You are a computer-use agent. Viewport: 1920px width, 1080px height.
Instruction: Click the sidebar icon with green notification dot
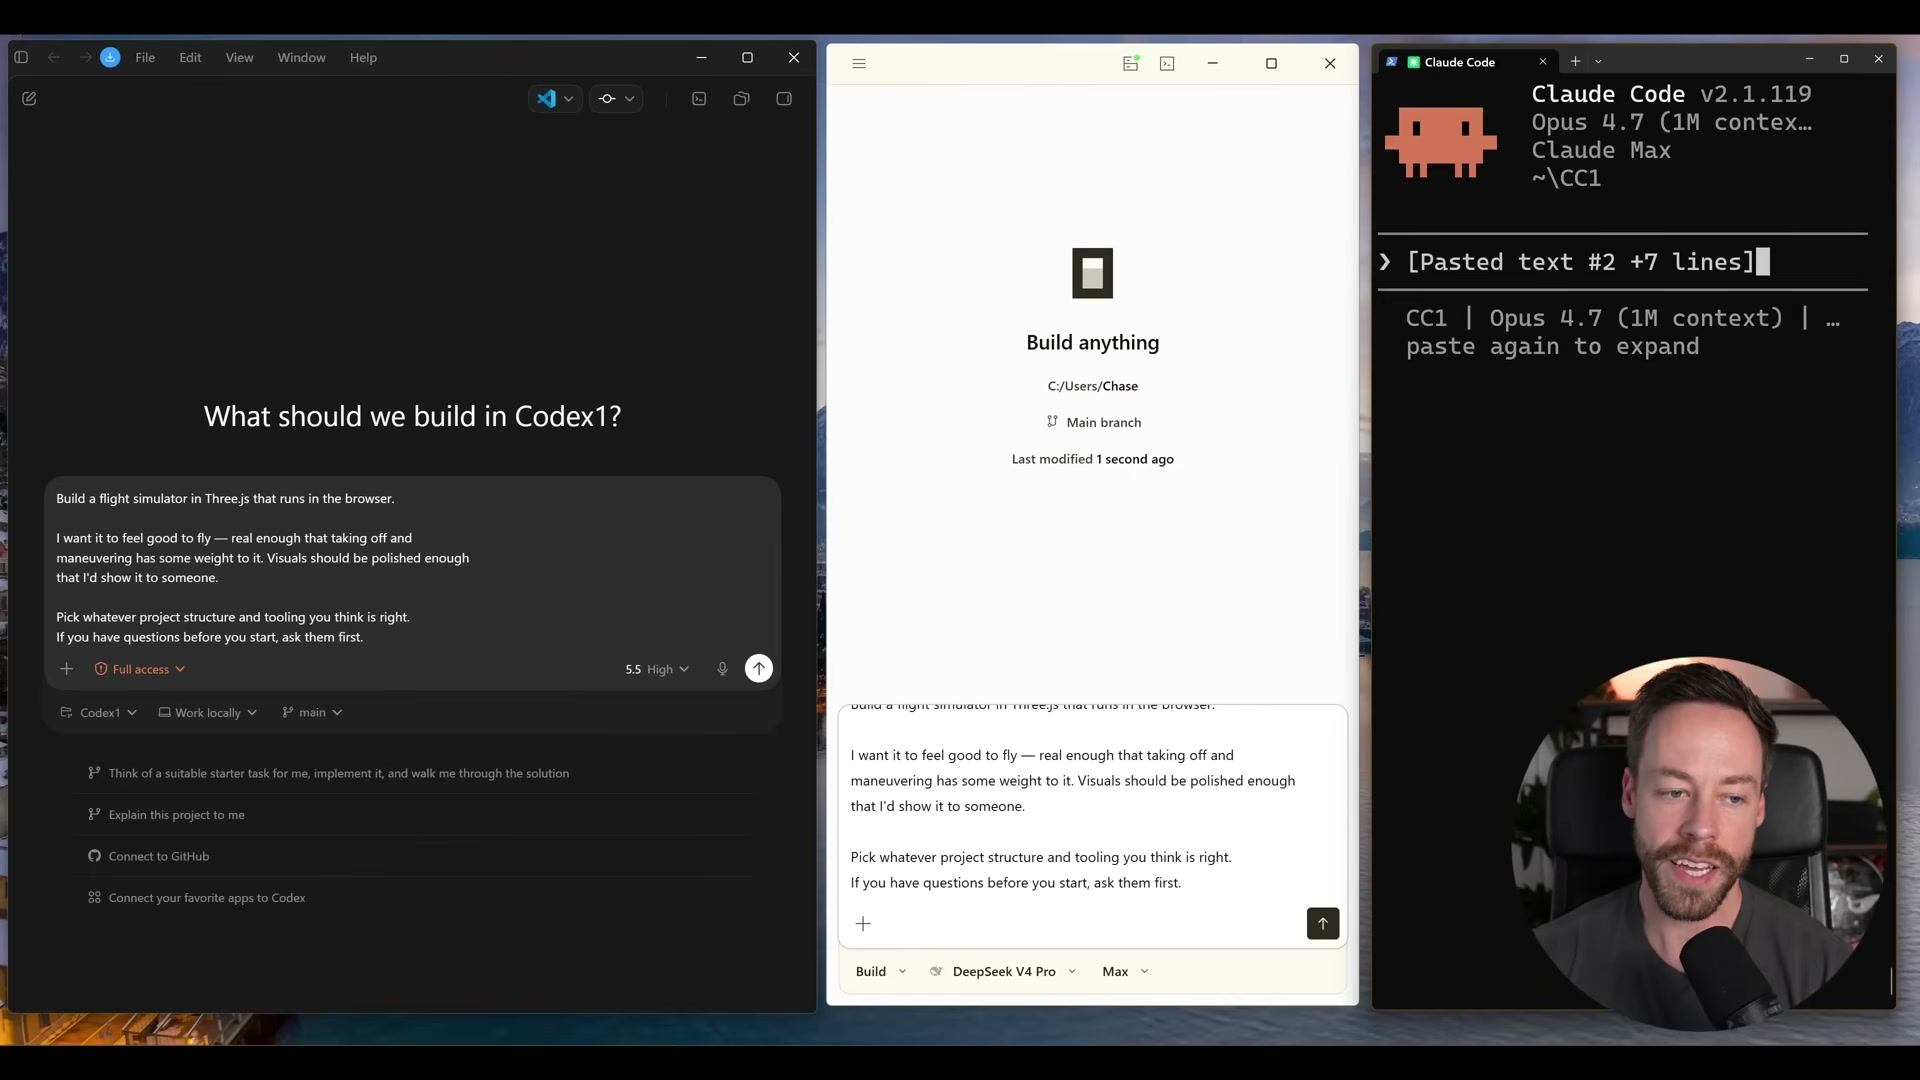coord(1130,63)
